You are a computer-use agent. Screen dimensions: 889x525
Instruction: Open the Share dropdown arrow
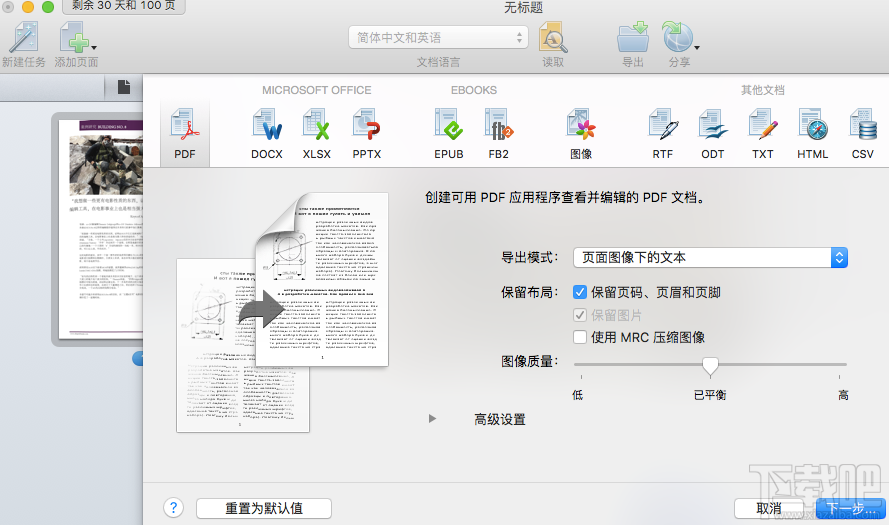click(697, 48)
